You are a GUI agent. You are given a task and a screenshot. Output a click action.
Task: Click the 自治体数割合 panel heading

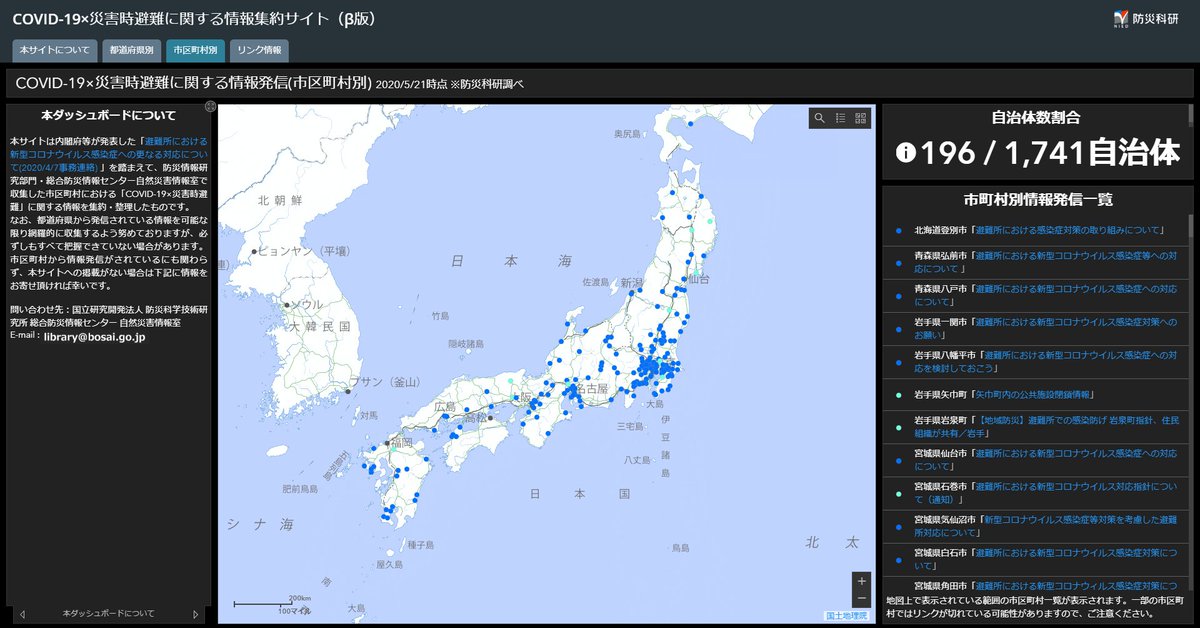tap(1035, 117)
